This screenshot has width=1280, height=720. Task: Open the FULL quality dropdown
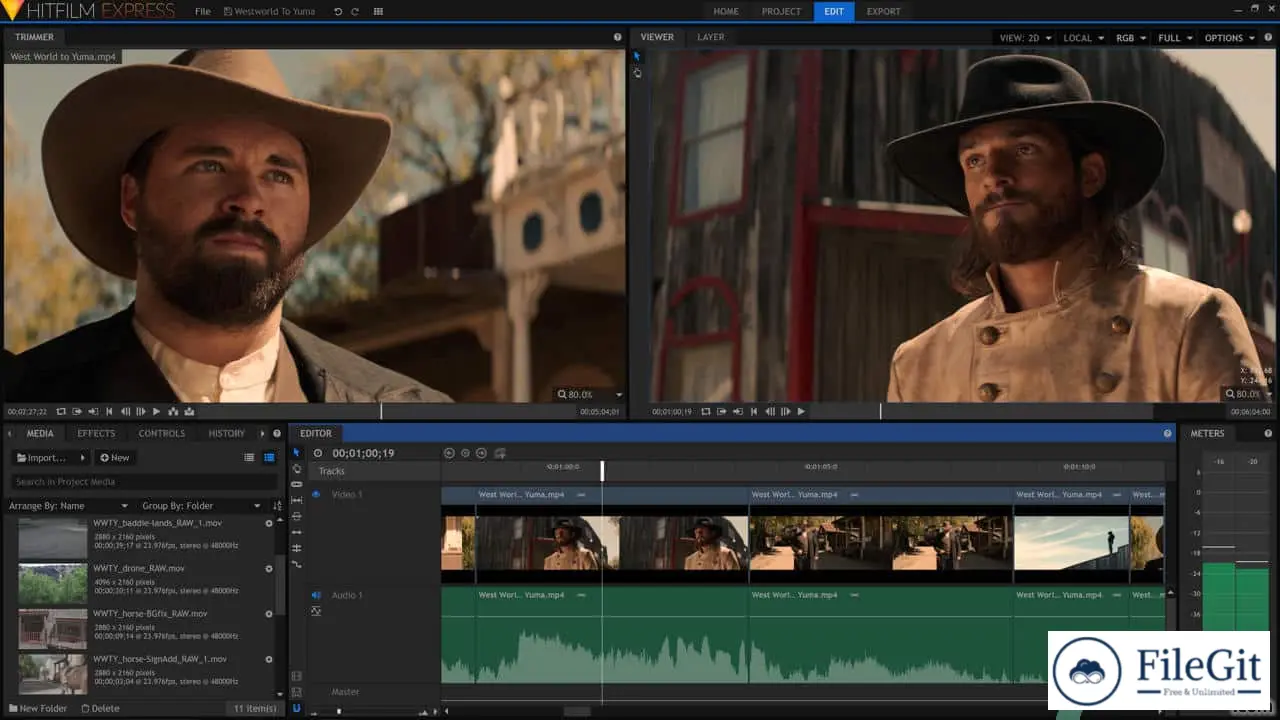[x=1175, y=38]
